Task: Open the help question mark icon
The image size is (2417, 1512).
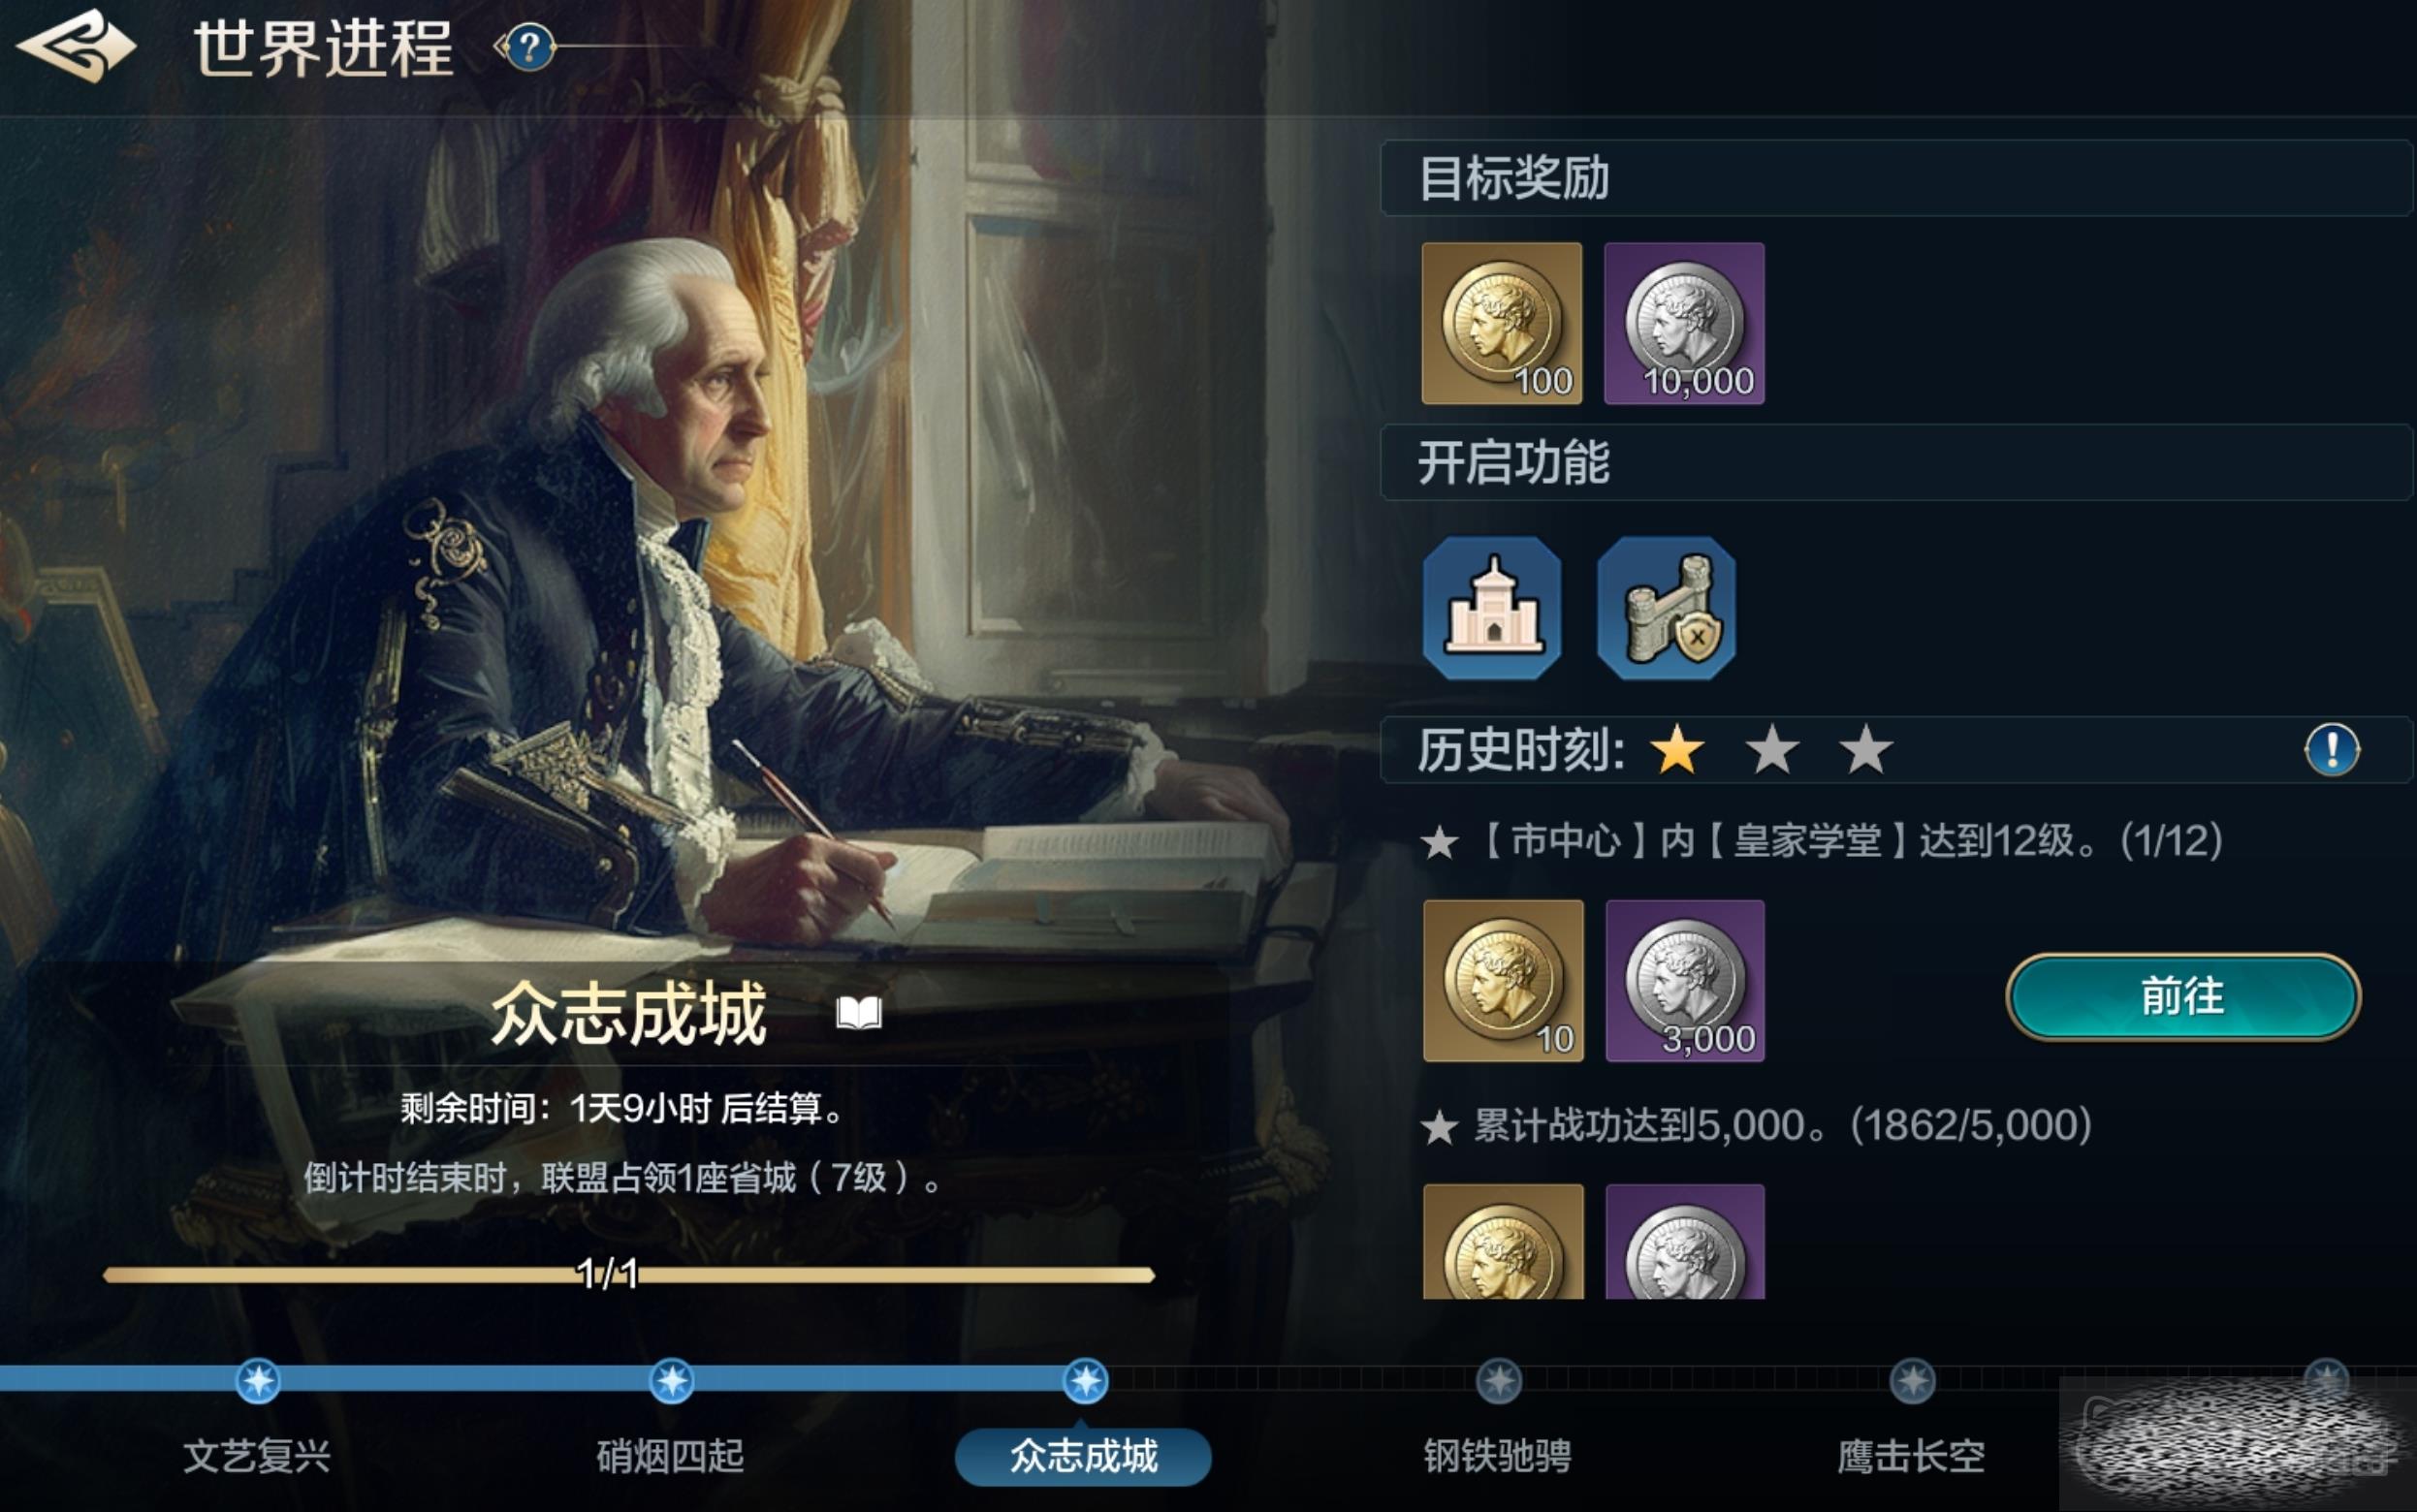Action: (529, 47)
